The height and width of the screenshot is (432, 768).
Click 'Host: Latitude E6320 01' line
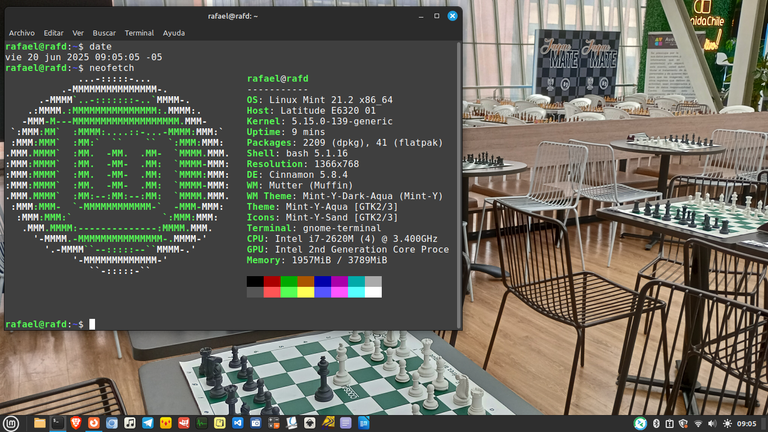[312, 111]
